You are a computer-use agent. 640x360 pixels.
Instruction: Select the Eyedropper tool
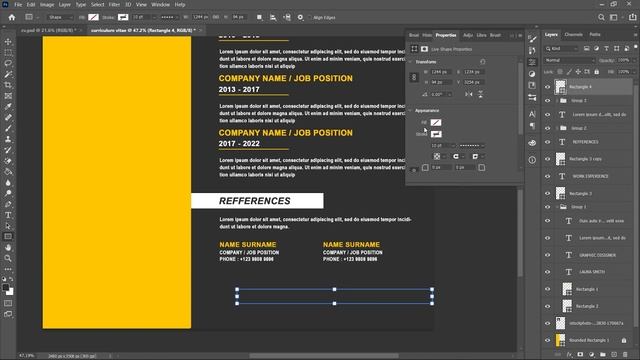(x=8, y=107)
